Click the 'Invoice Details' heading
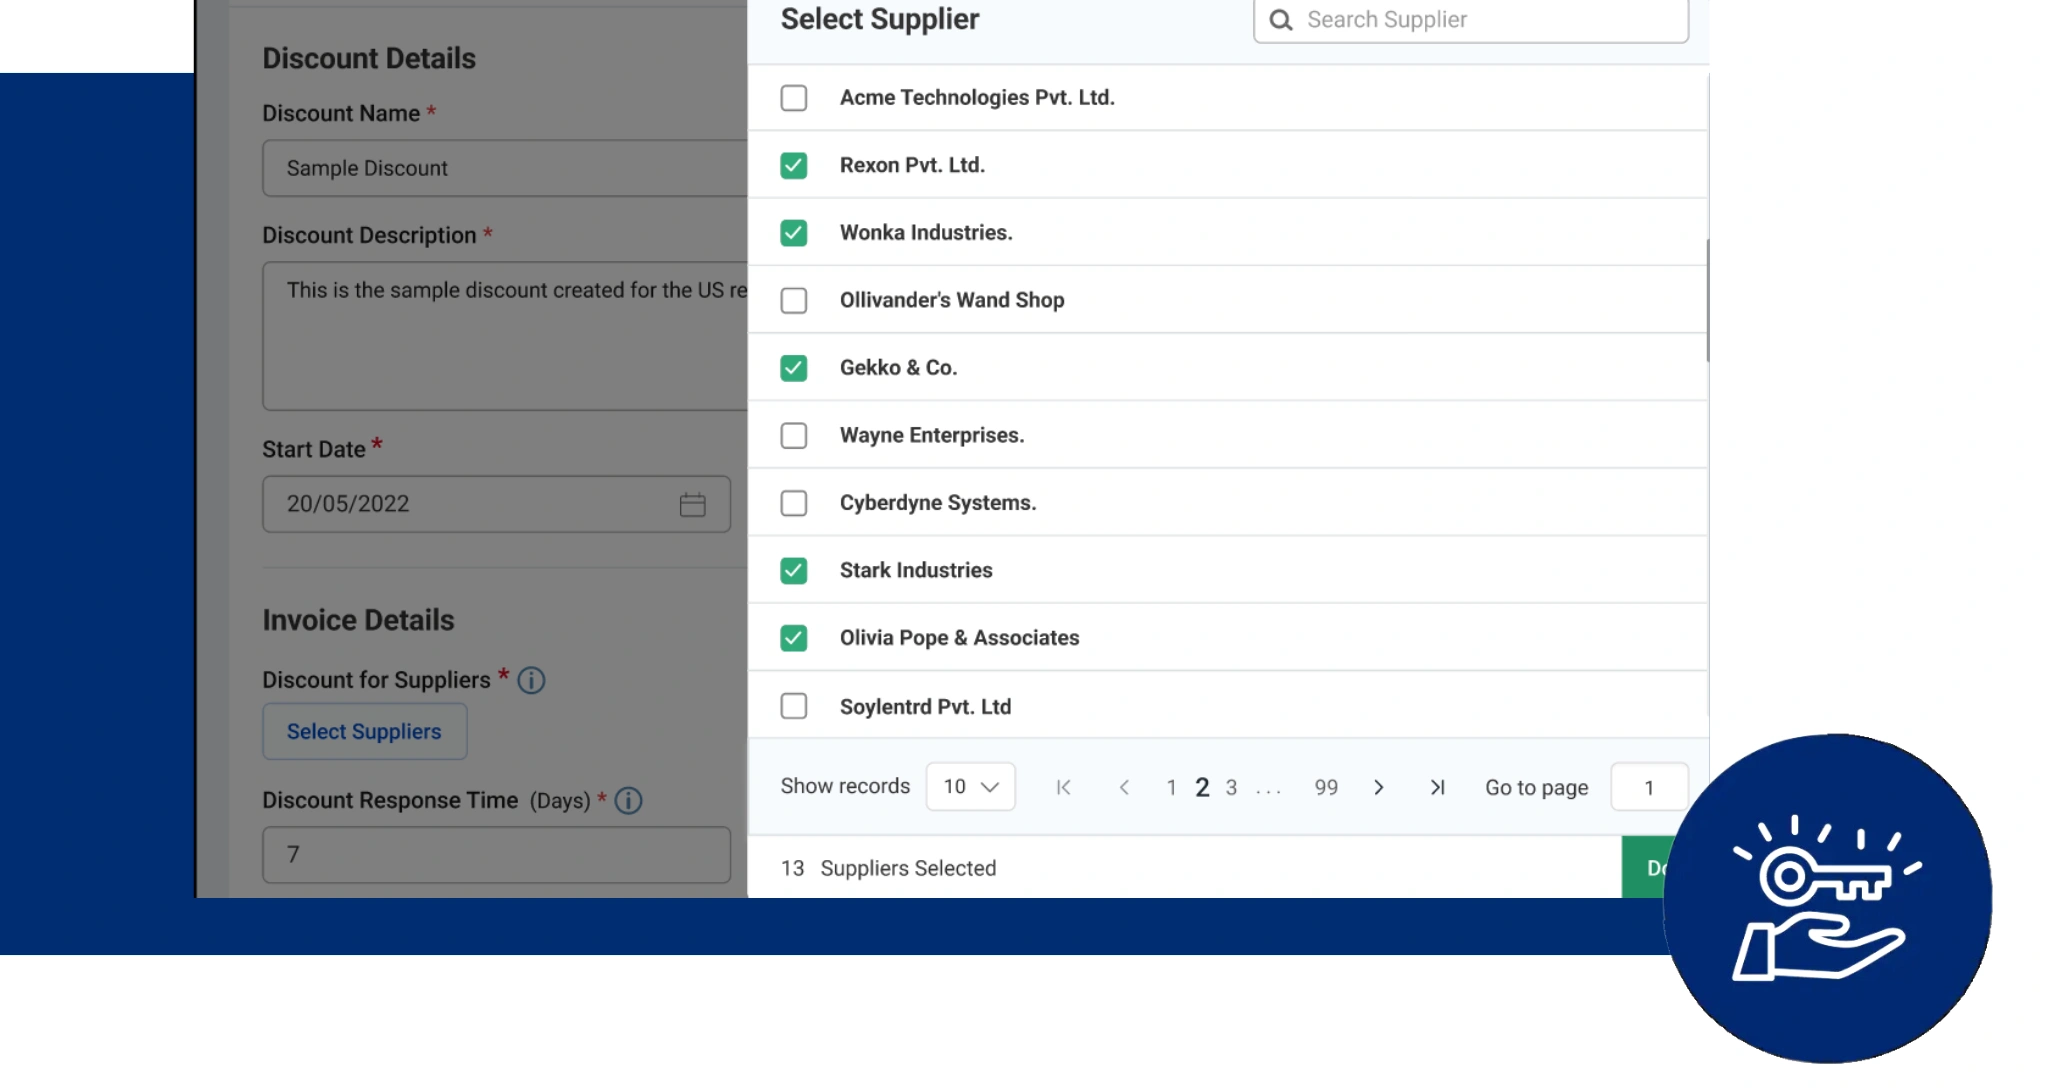This screenshot has width=2048, height=1092. (x=358, y=620)
